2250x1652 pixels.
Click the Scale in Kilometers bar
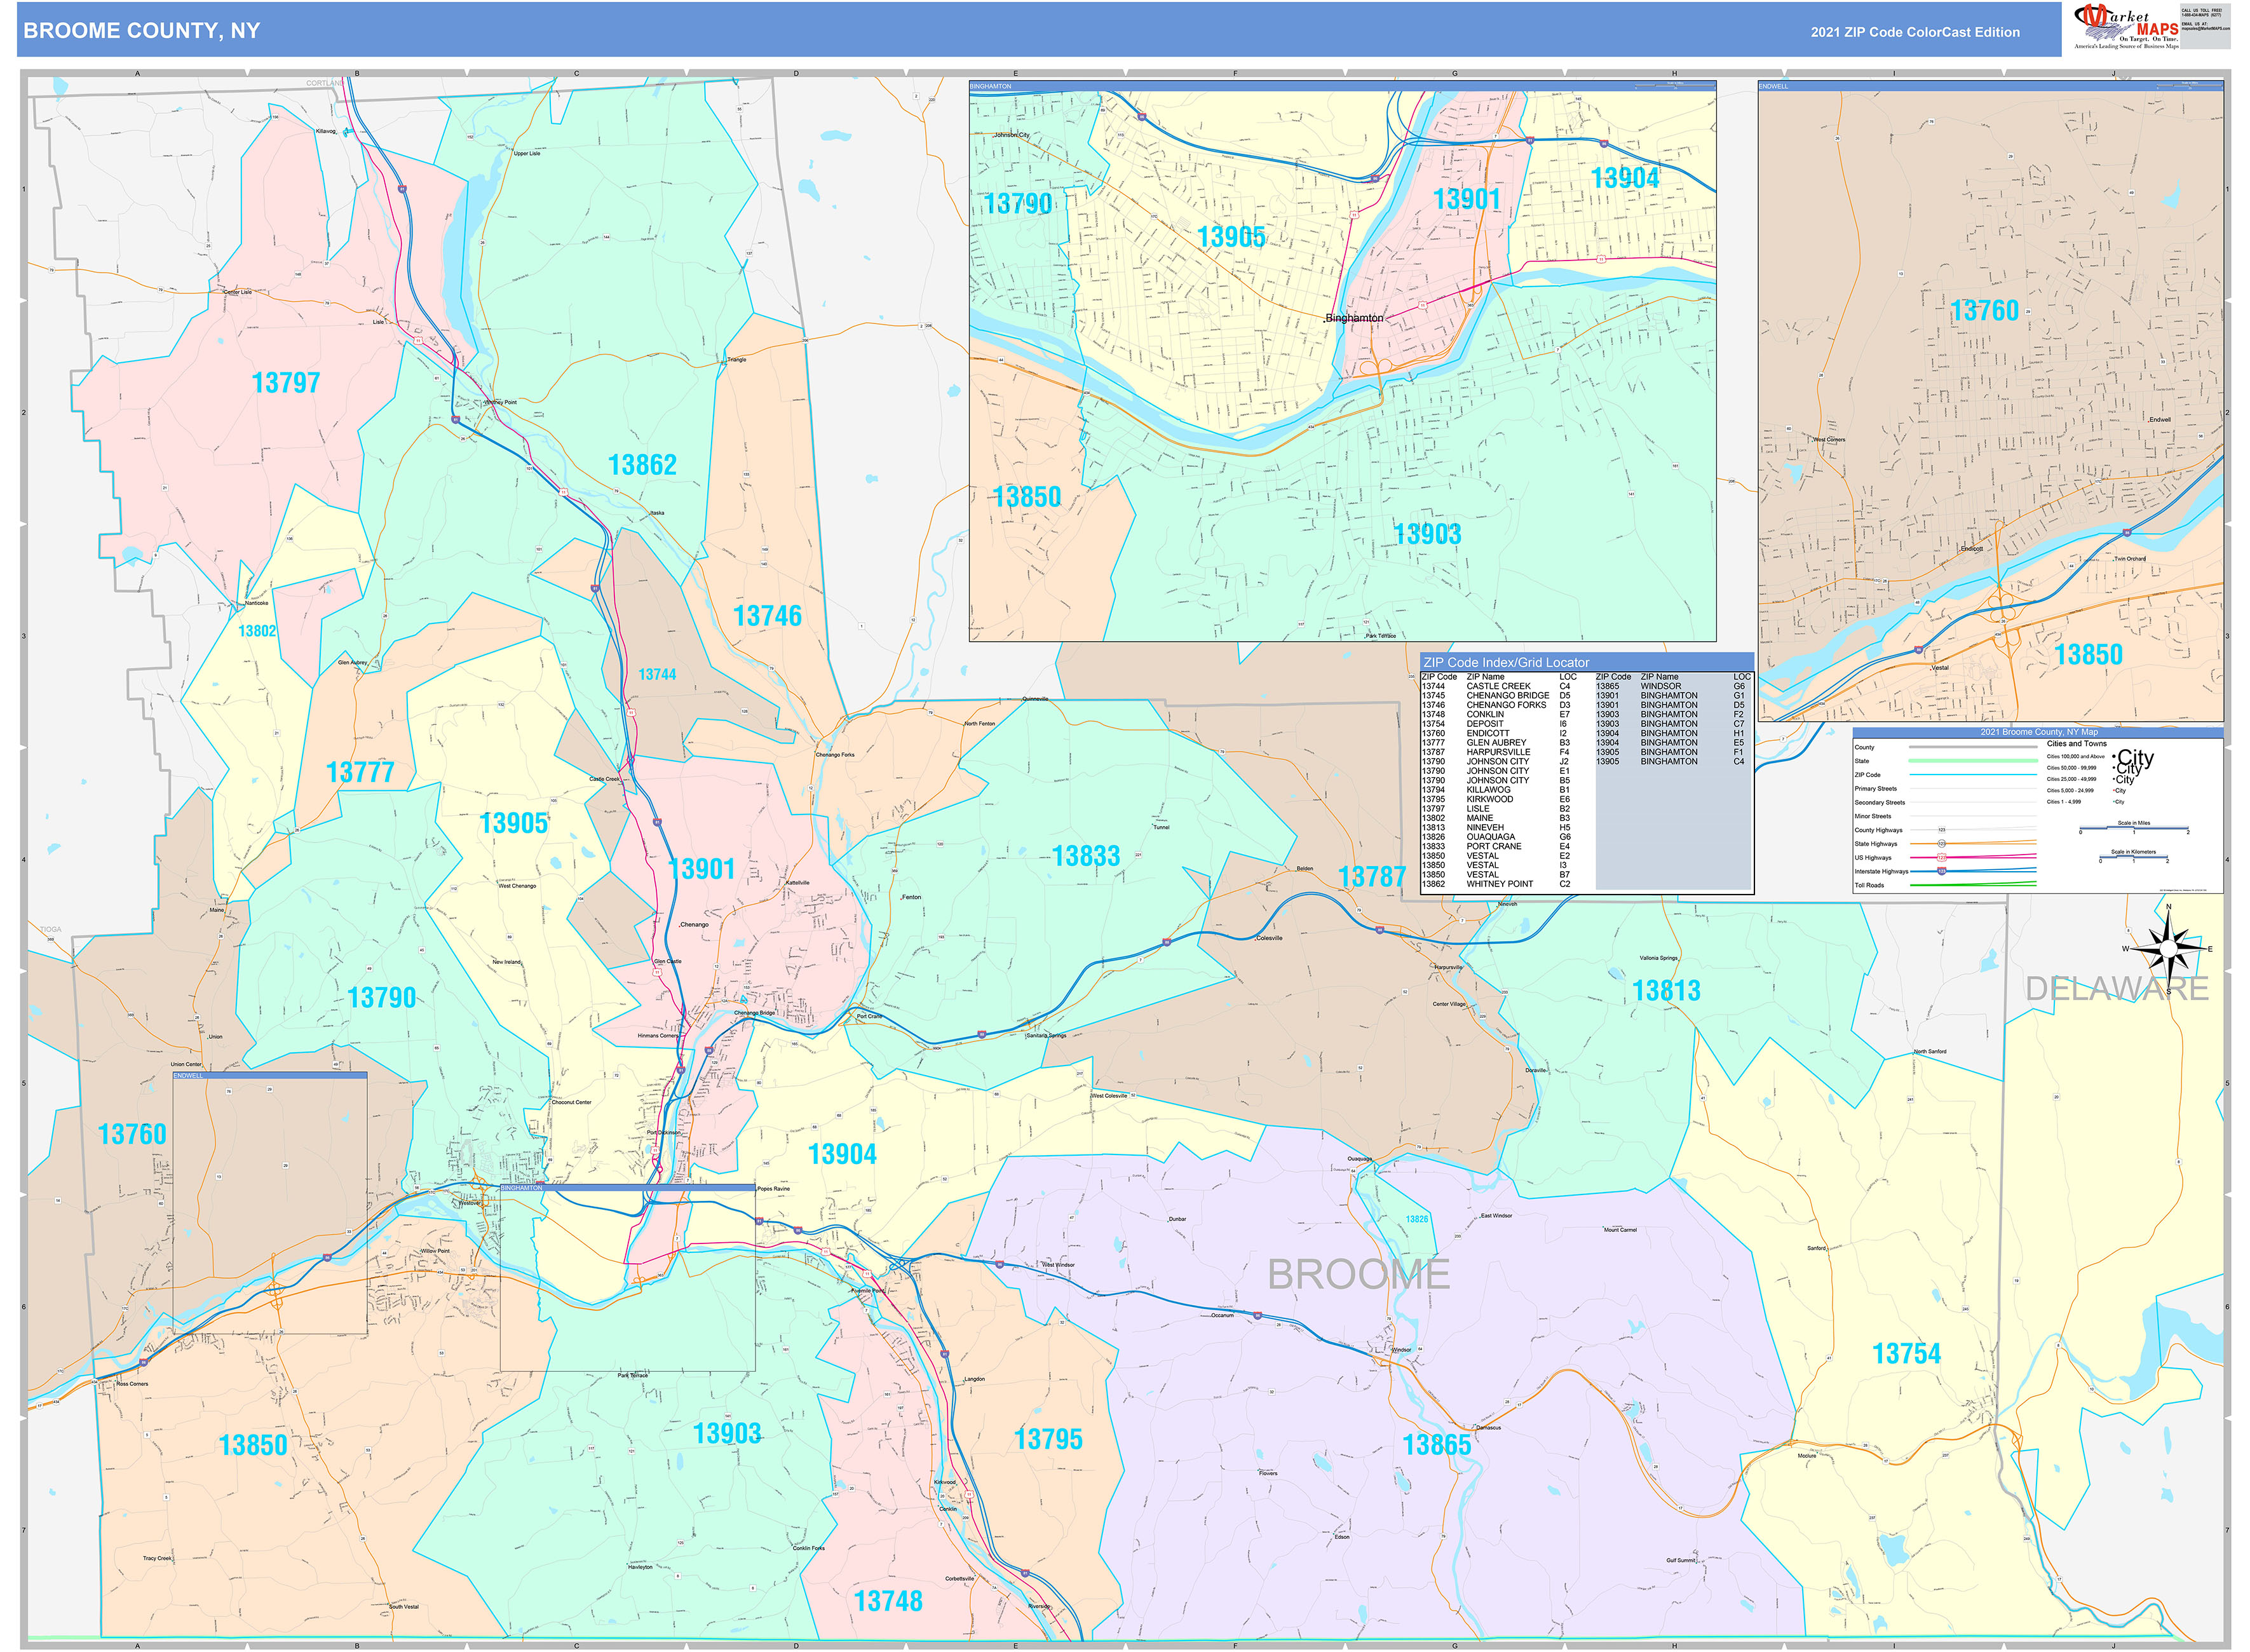coord(2133,858)
